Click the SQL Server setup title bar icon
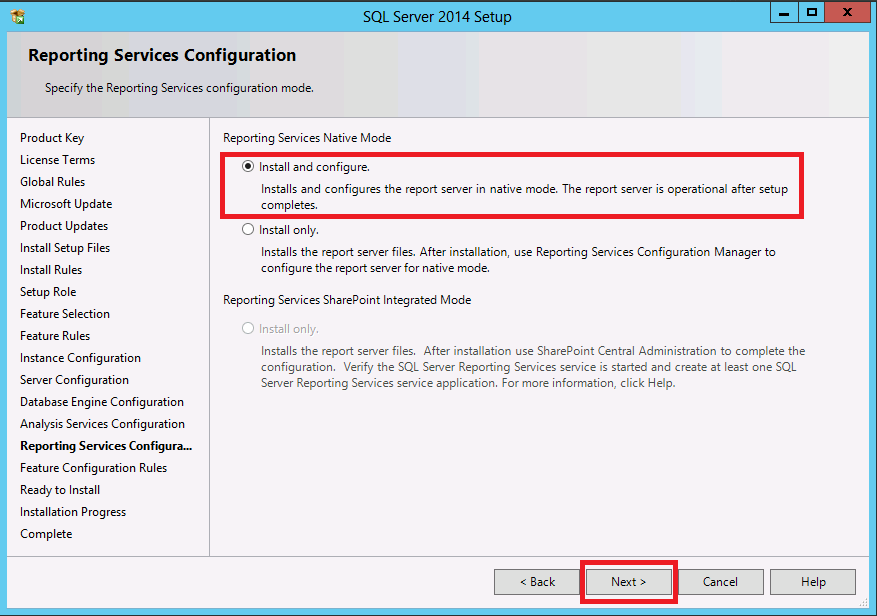The height and width of the screenshot is (616, 877). (x=18, y=17)
